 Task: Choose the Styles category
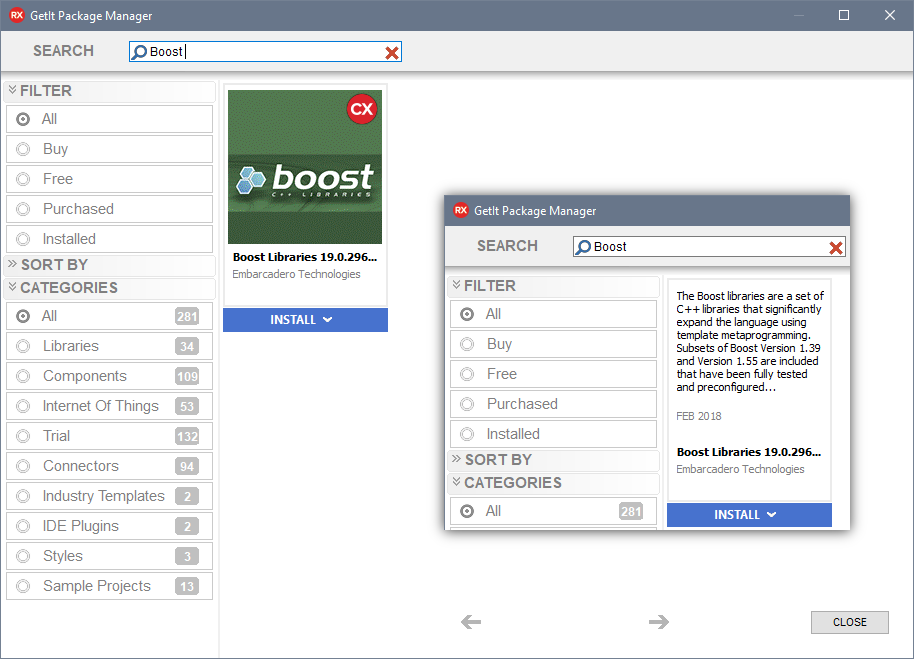pyautogui.click(x=110, y=556)
